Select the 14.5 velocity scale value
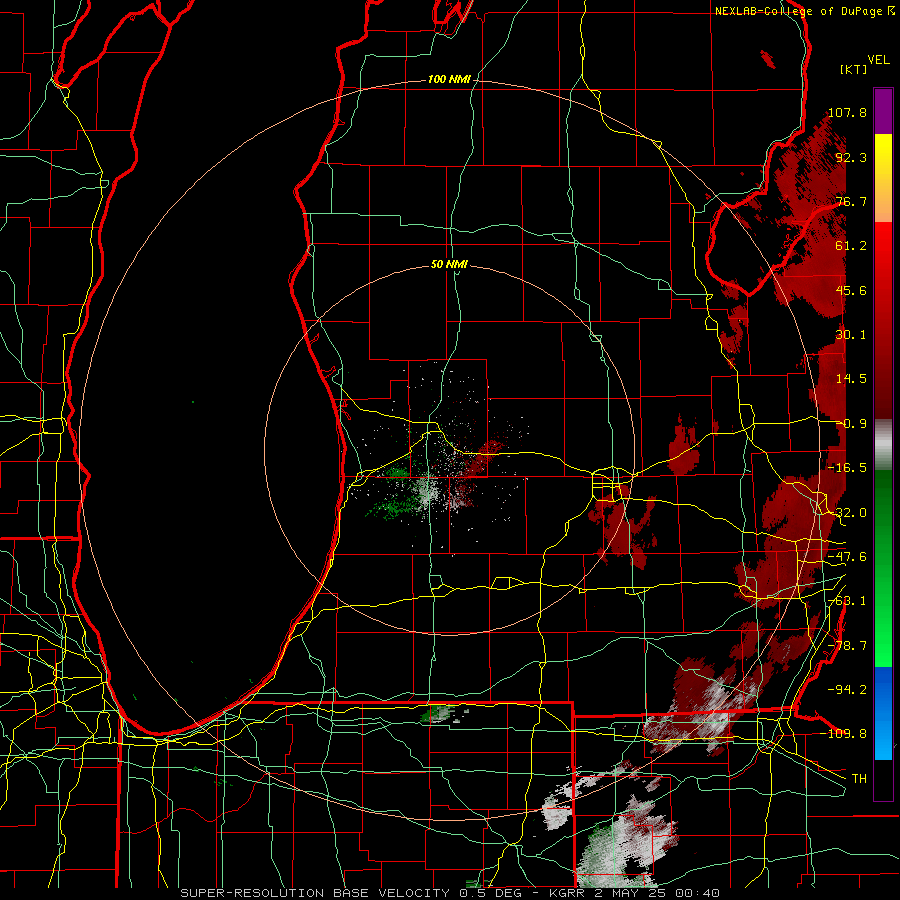The width and height of the screenshot is (900, 900). (851, 379)
